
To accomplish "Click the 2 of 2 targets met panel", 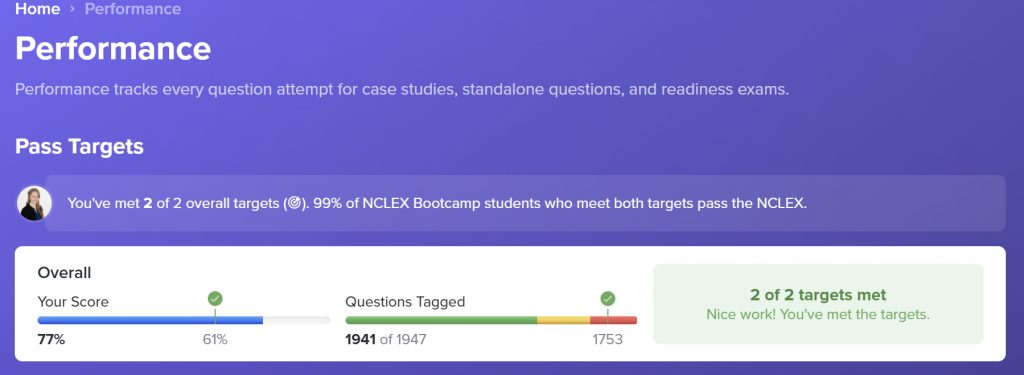I will tap(818, 304).
